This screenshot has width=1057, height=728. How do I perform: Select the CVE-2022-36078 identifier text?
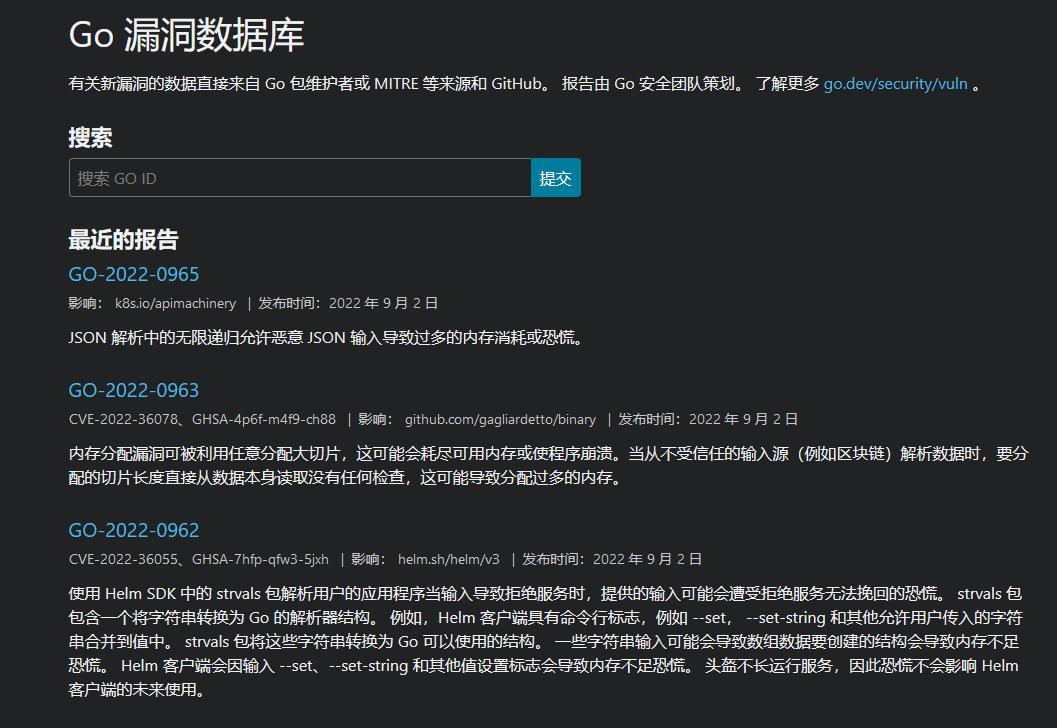(x=124, y=419)
